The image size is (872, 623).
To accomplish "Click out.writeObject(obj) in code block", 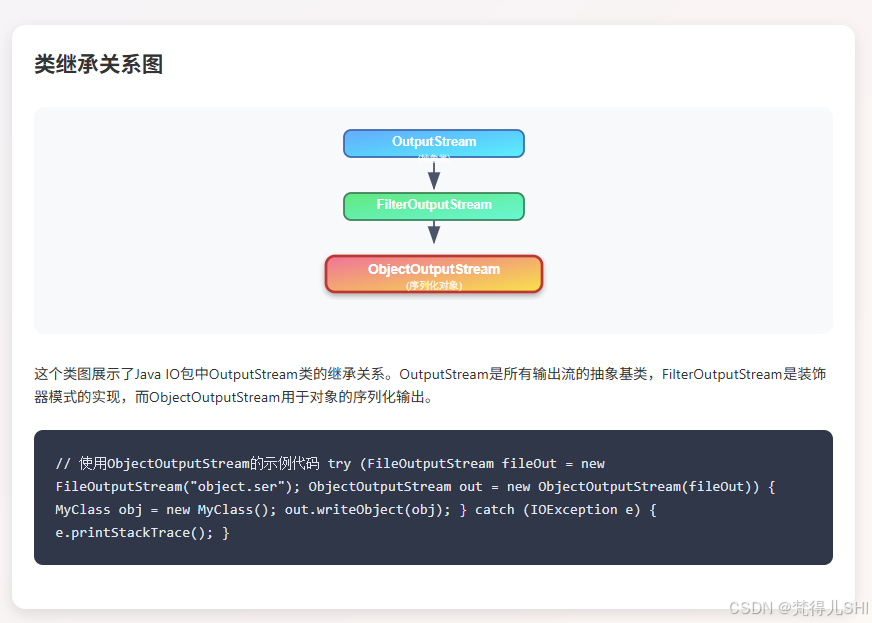I will coord(365,510).
